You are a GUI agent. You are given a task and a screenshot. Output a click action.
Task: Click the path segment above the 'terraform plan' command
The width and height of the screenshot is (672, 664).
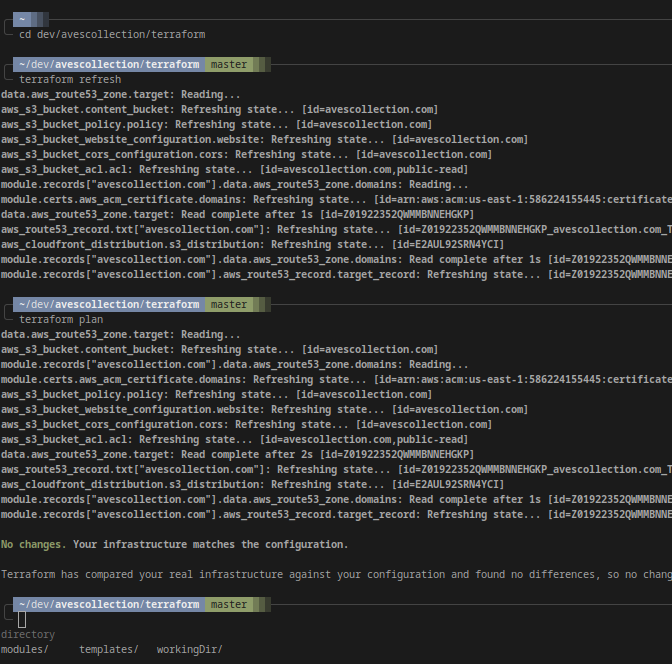[x=109, y=304]
